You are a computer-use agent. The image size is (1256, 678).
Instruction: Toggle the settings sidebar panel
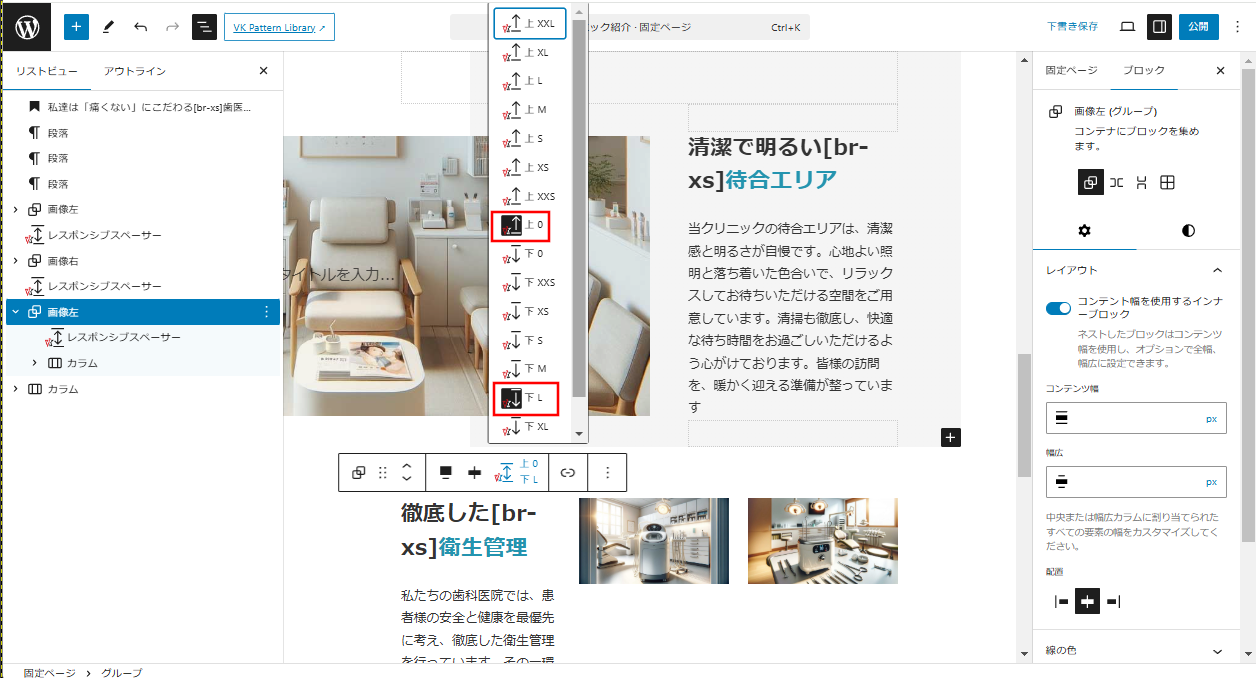tap(1159, 27)
